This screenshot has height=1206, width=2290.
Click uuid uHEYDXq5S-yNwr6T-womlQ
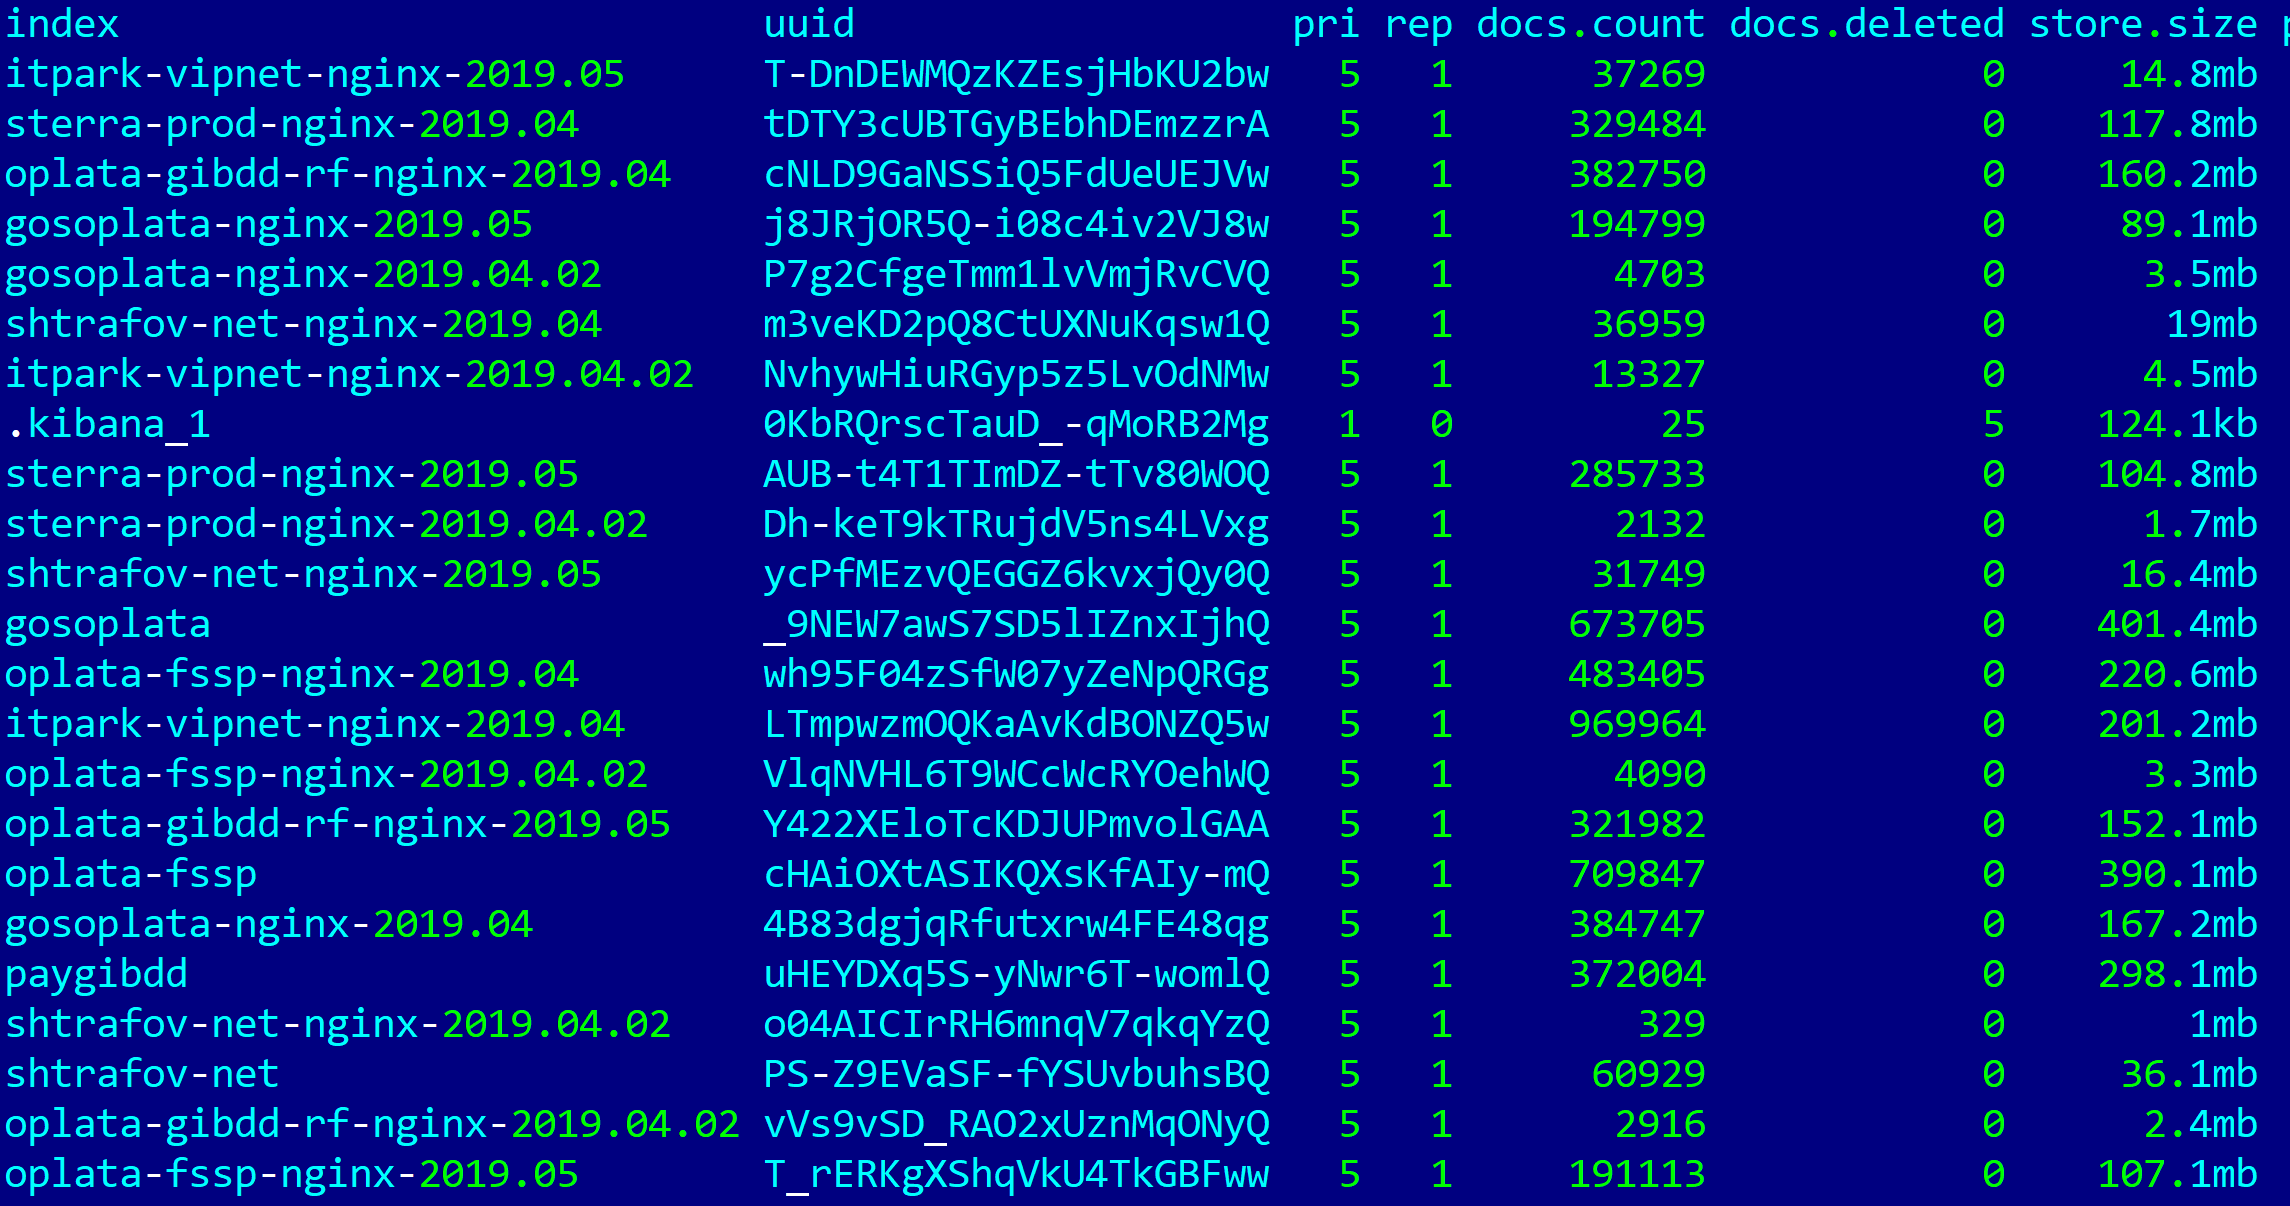[x=1016, y=974]
